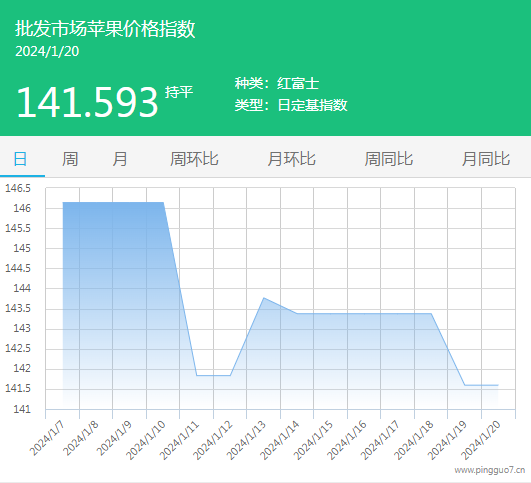Click the 种类: 红富士 label
The height and width of the screenshot is (483, 531).
click(x=277, y=83)
